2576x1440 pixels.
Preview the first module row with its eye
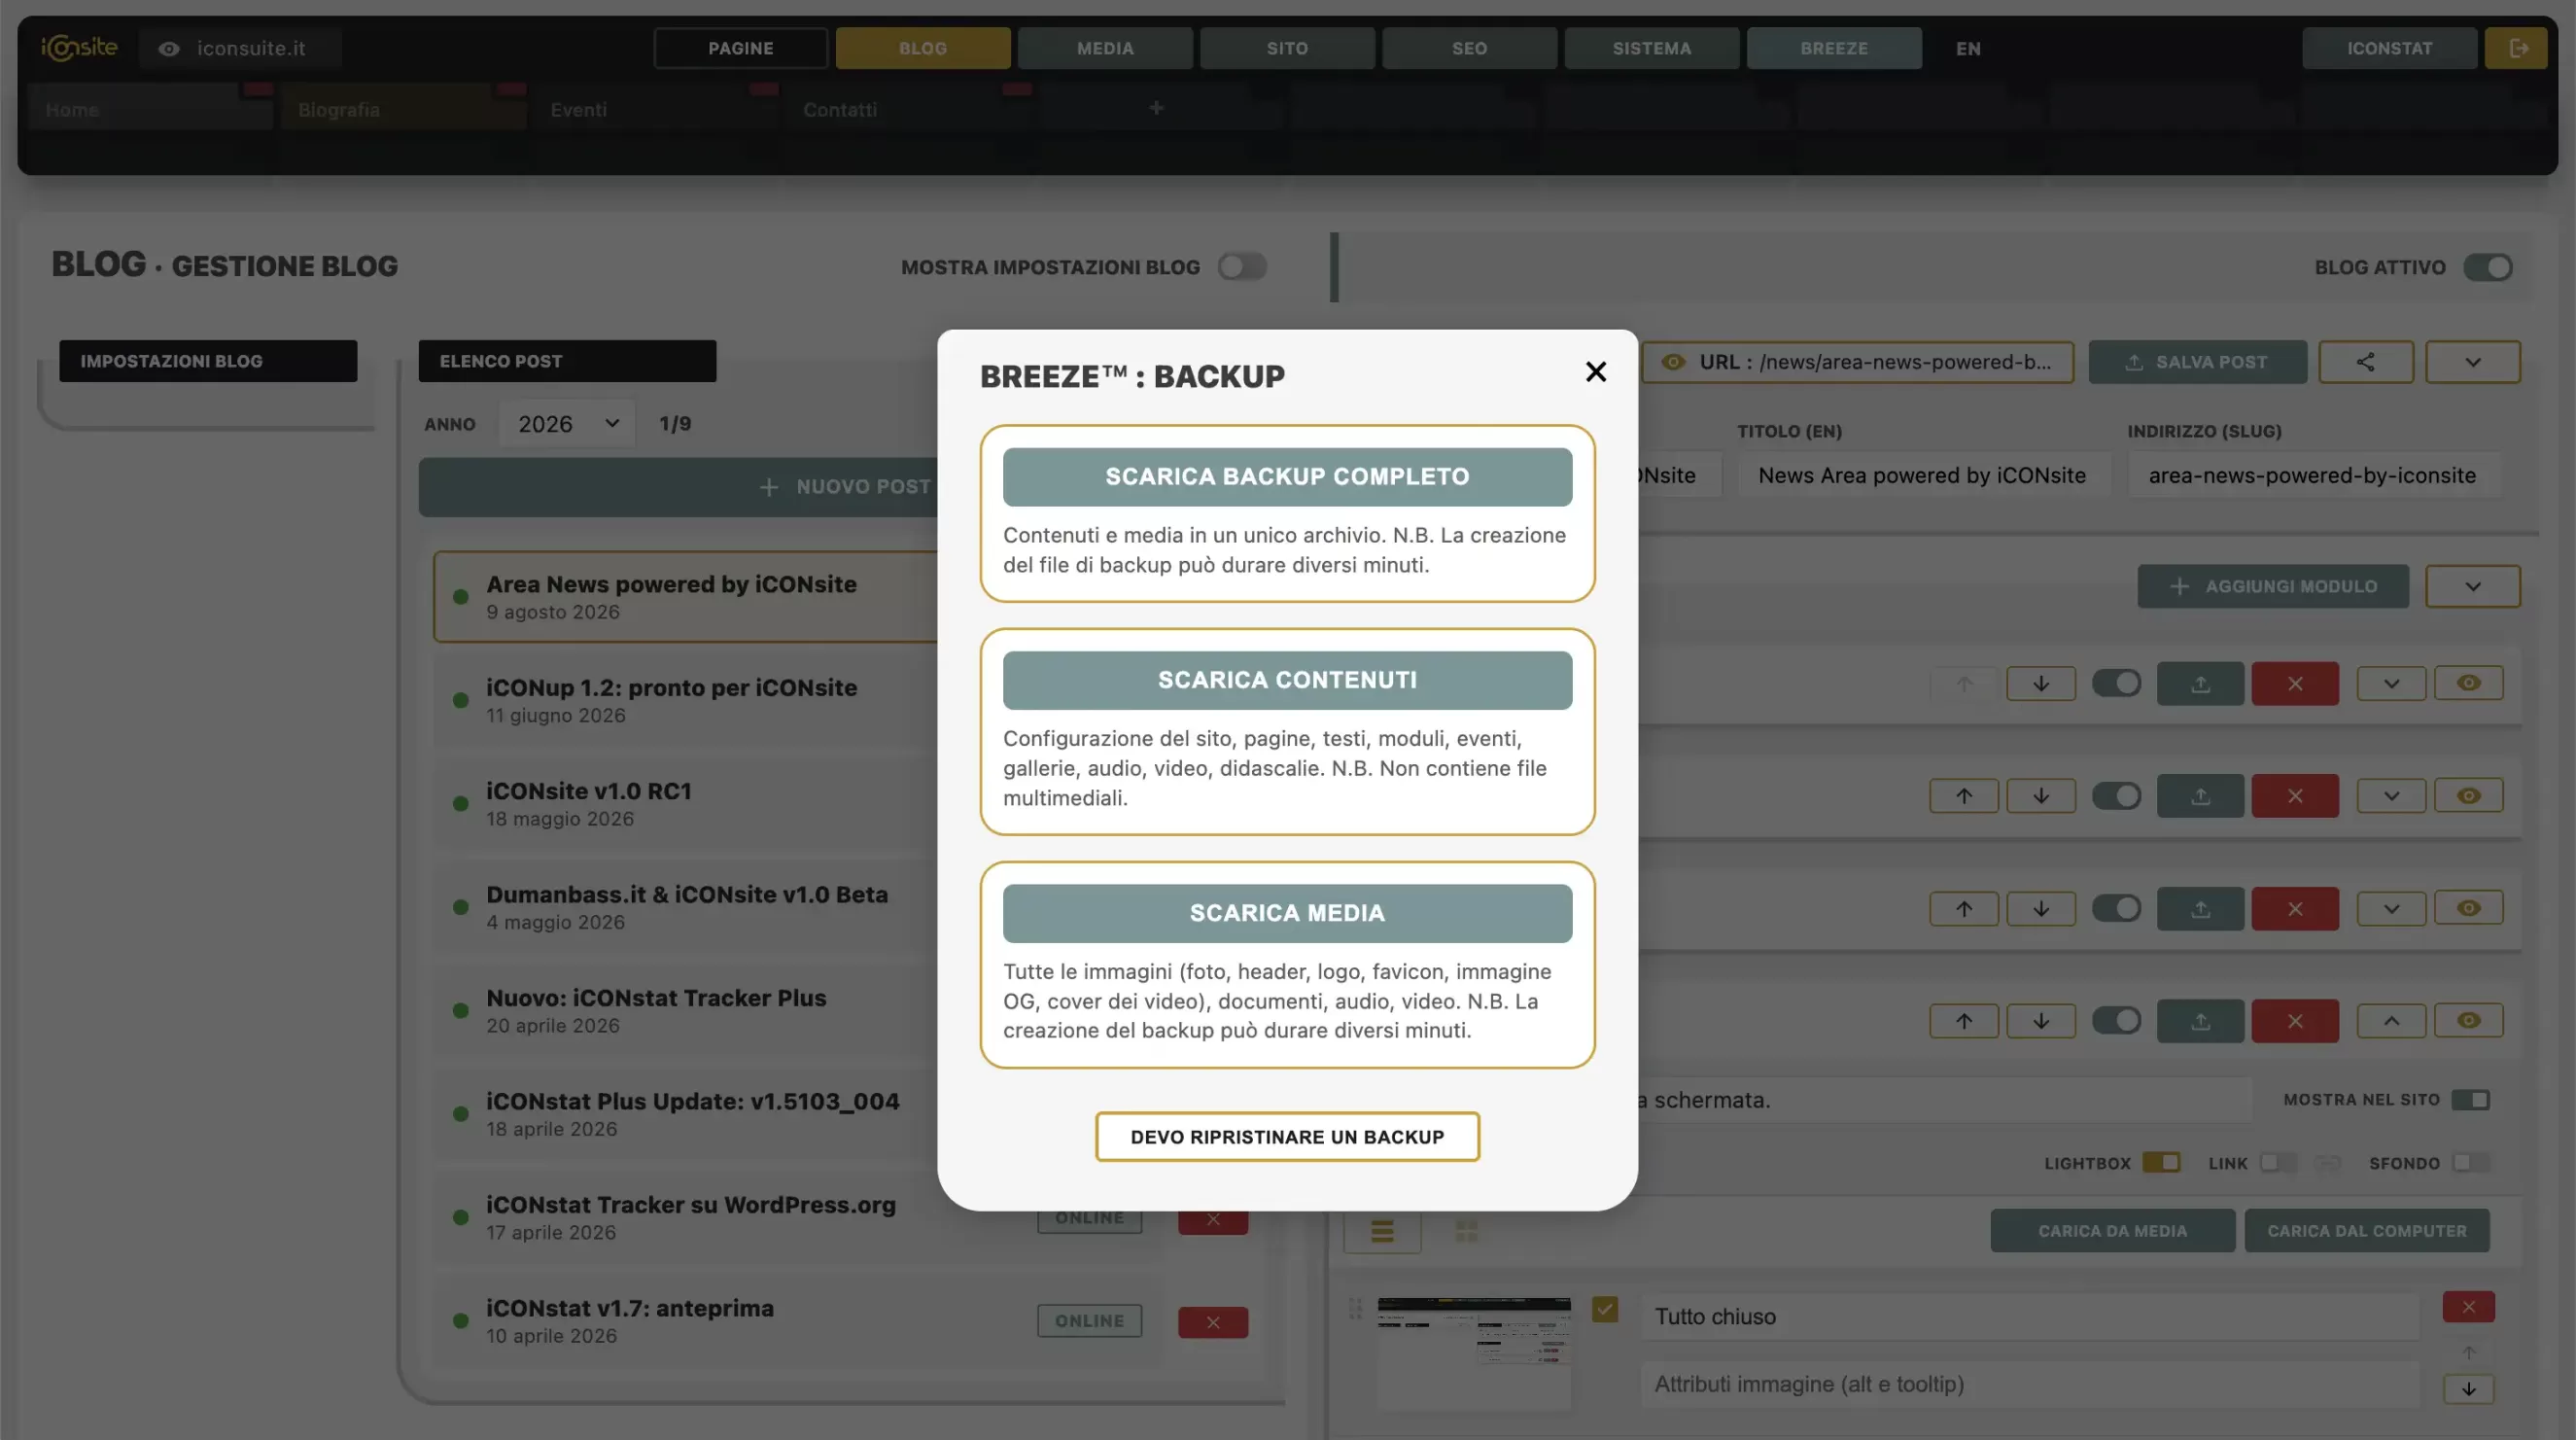(x=2468, y=684)
